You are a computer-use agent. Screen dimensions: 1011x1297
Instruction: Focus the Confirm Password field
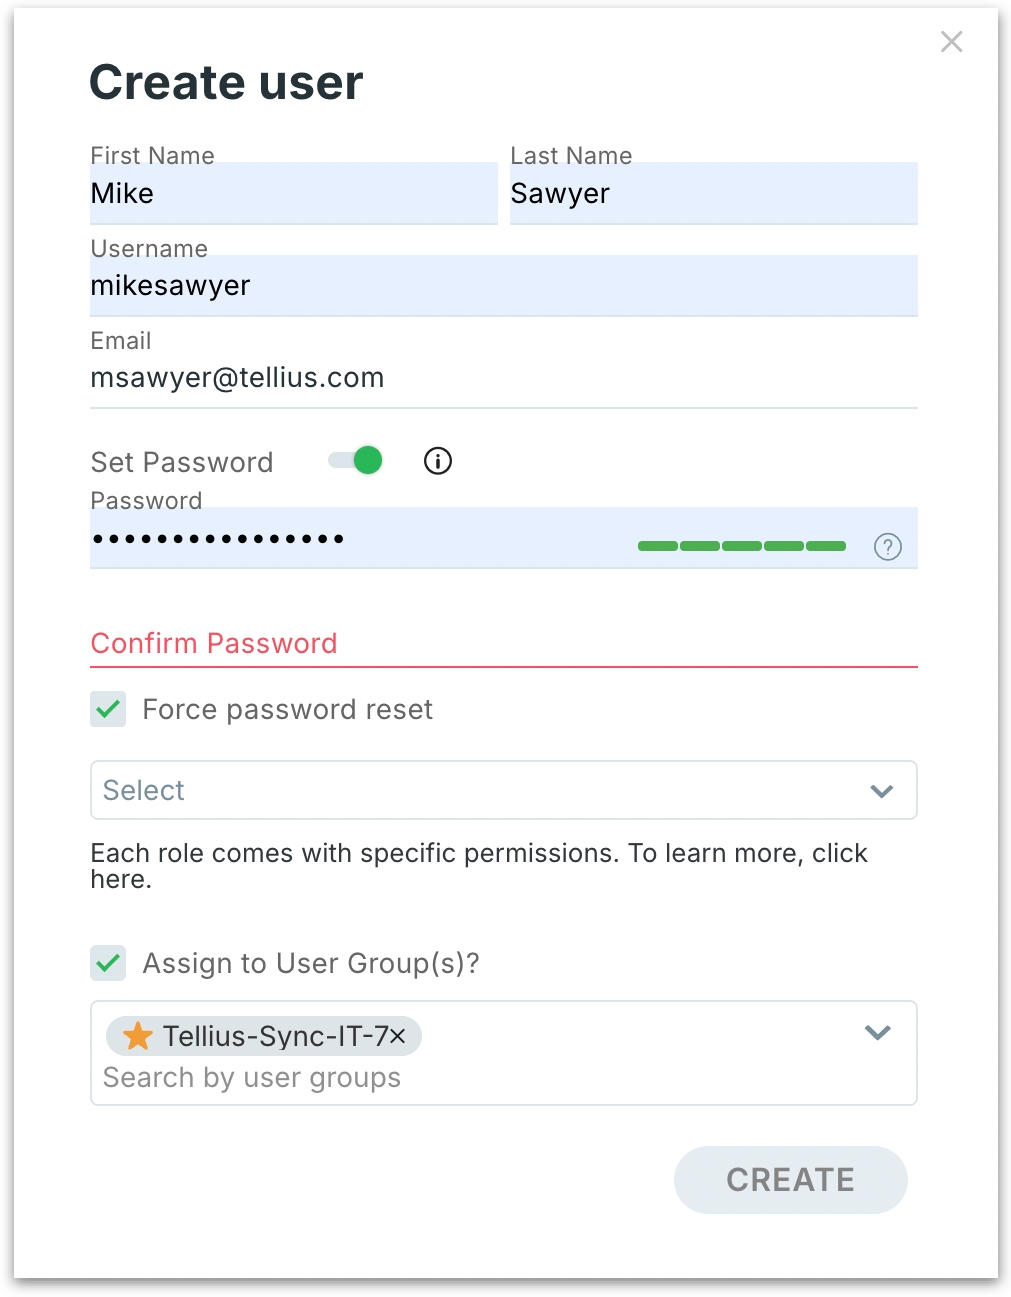pos(503,644)
